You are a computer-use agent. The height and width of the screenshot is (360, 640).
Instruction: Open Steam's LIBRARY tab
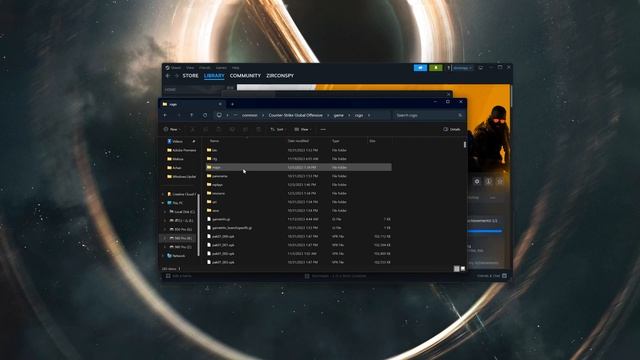click(x=214, y=76)
